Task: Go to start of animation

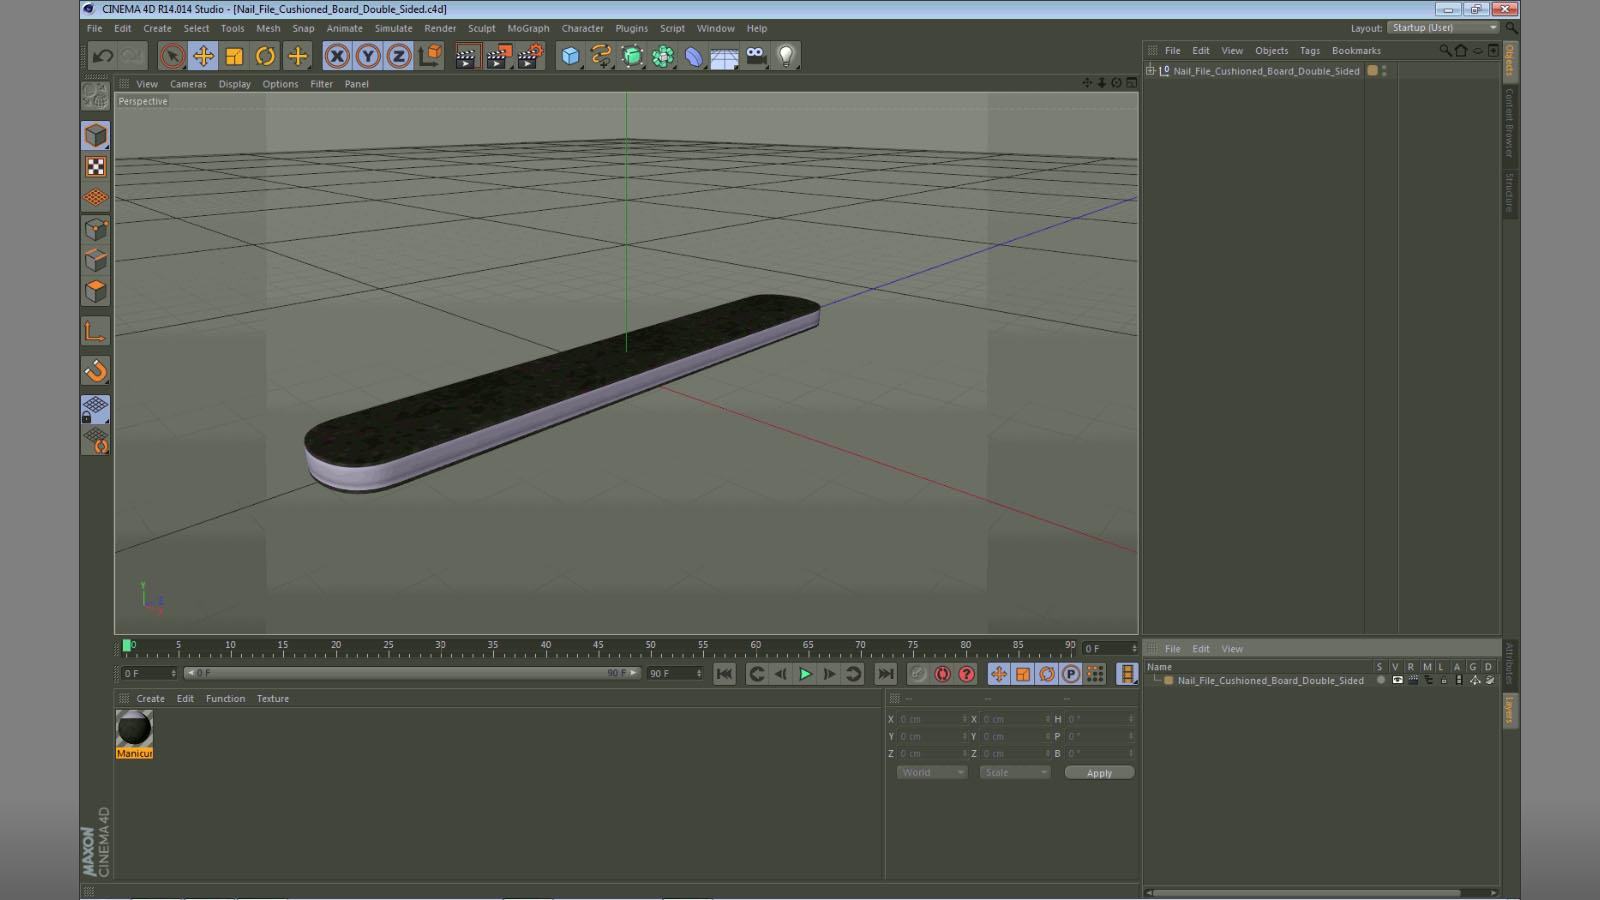Action: click(725, 674)
